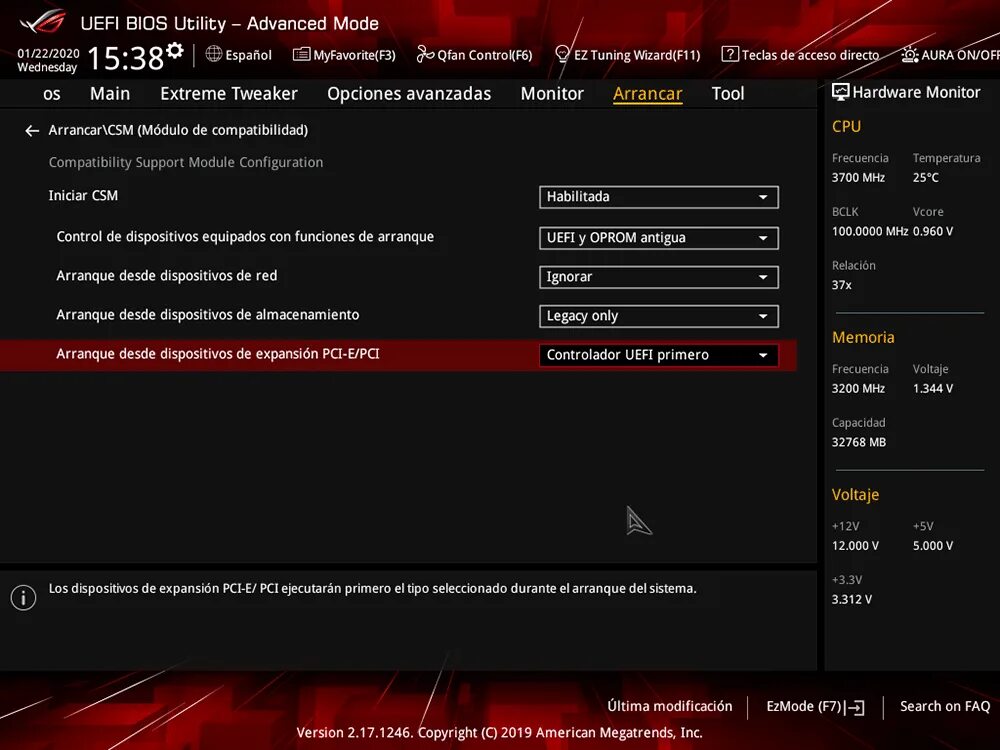Select Arranque desde dispositivos de red label
Screen dimensions: 1000x750
pos(166,276)
